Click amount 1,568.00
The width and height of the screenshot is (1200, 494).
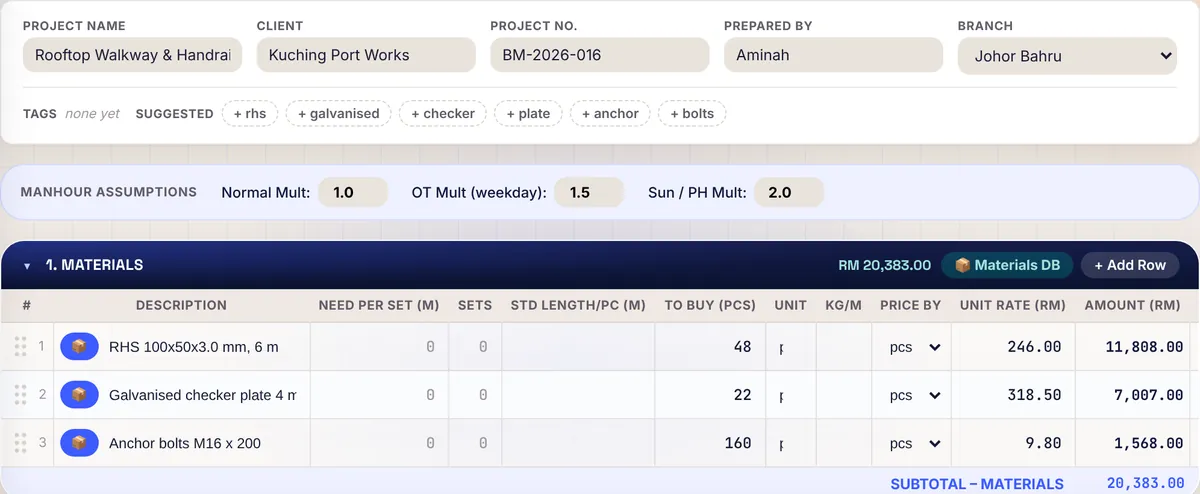pos(1150,443)
